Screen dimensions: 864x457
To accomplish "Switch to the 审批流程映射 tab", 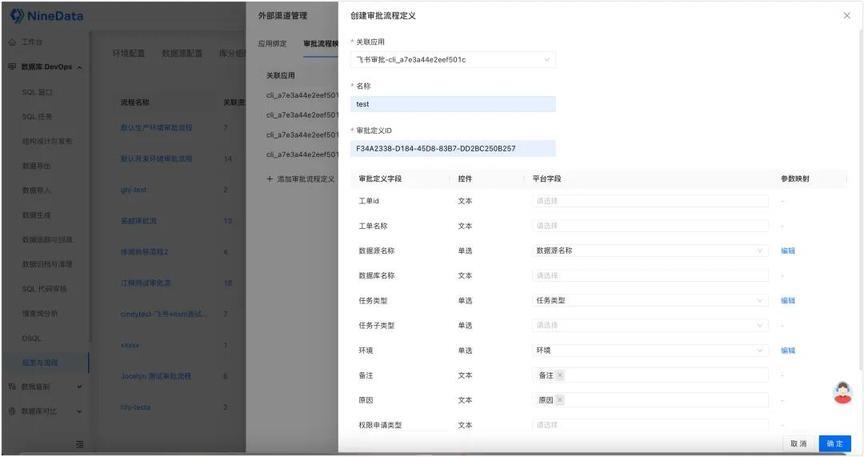I will [x=321, y=44].
